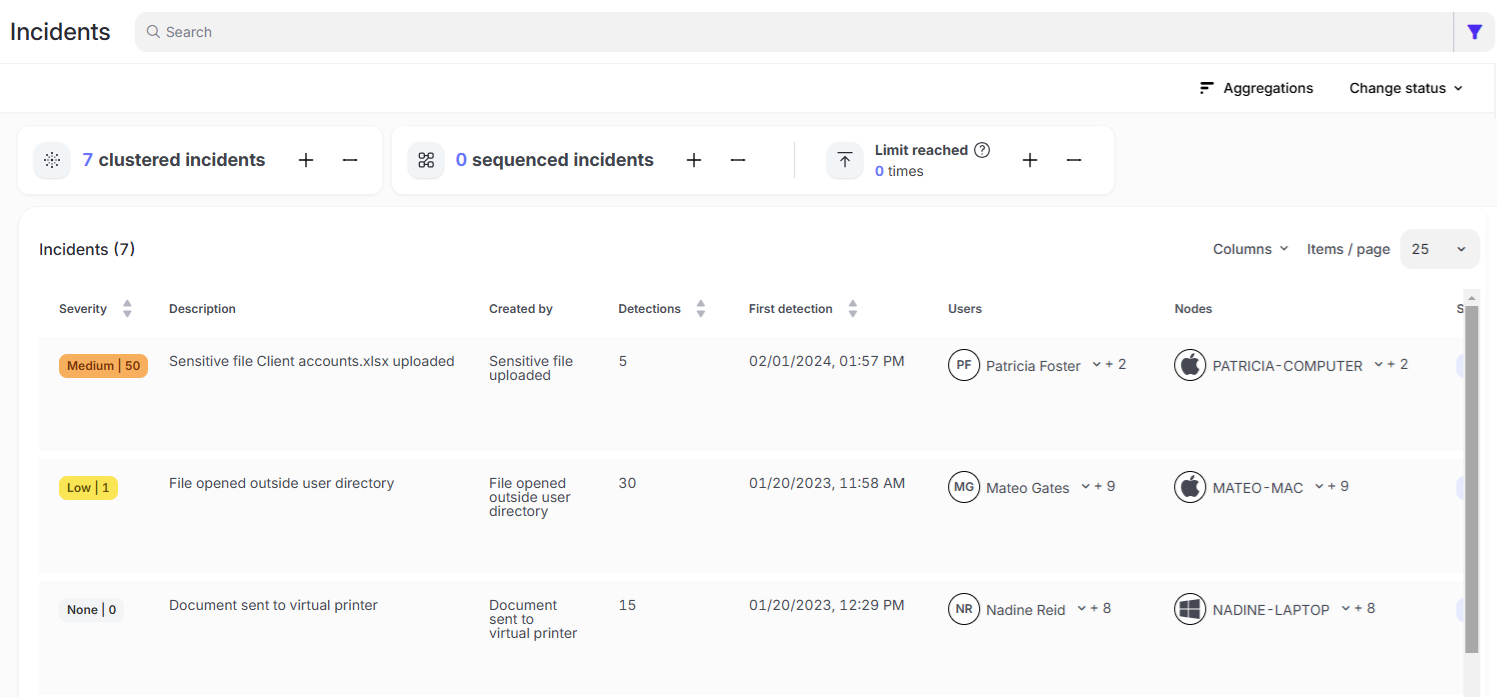Click plus next to clustered incidents
The image size is (1497, 697).
tap(306, 160)
